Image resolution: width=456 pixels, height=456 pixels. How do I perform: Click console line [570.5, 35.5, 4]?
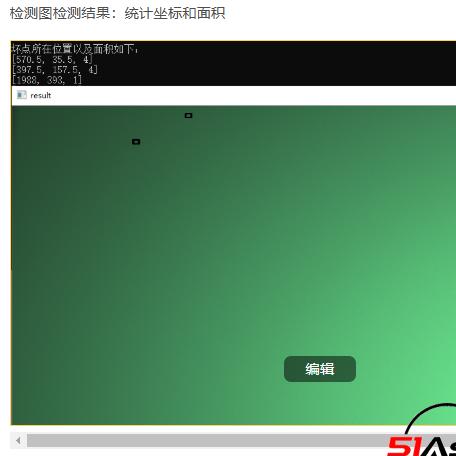pyautogui.click(x=52, y=60)
